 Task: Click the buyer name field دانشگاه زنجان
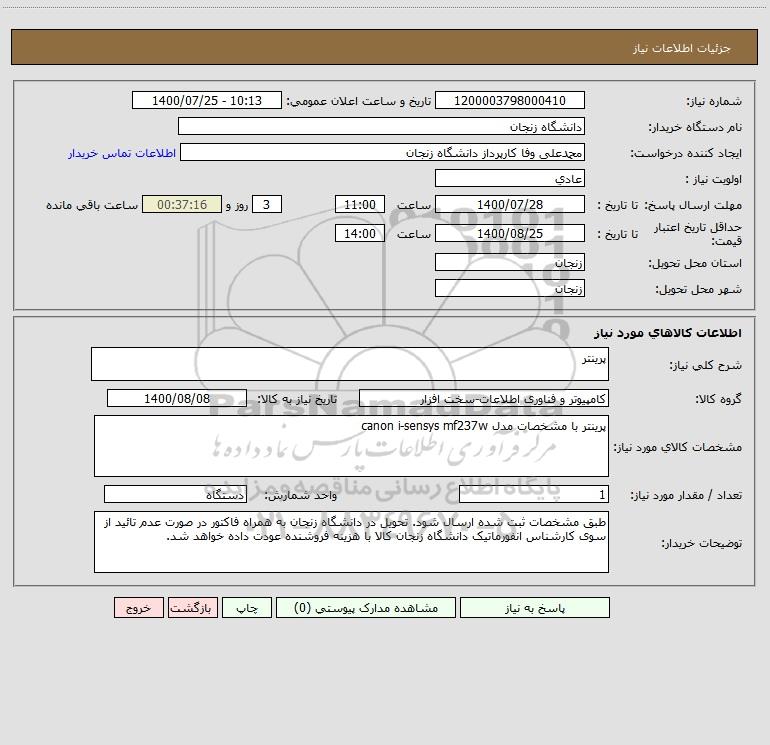coord(381,126)
